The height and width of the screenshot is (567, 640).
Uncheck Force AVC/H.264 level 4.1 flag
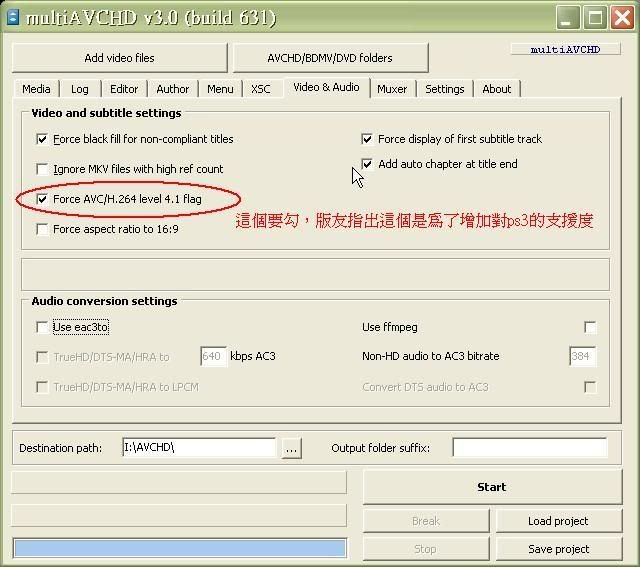[42, 199]
